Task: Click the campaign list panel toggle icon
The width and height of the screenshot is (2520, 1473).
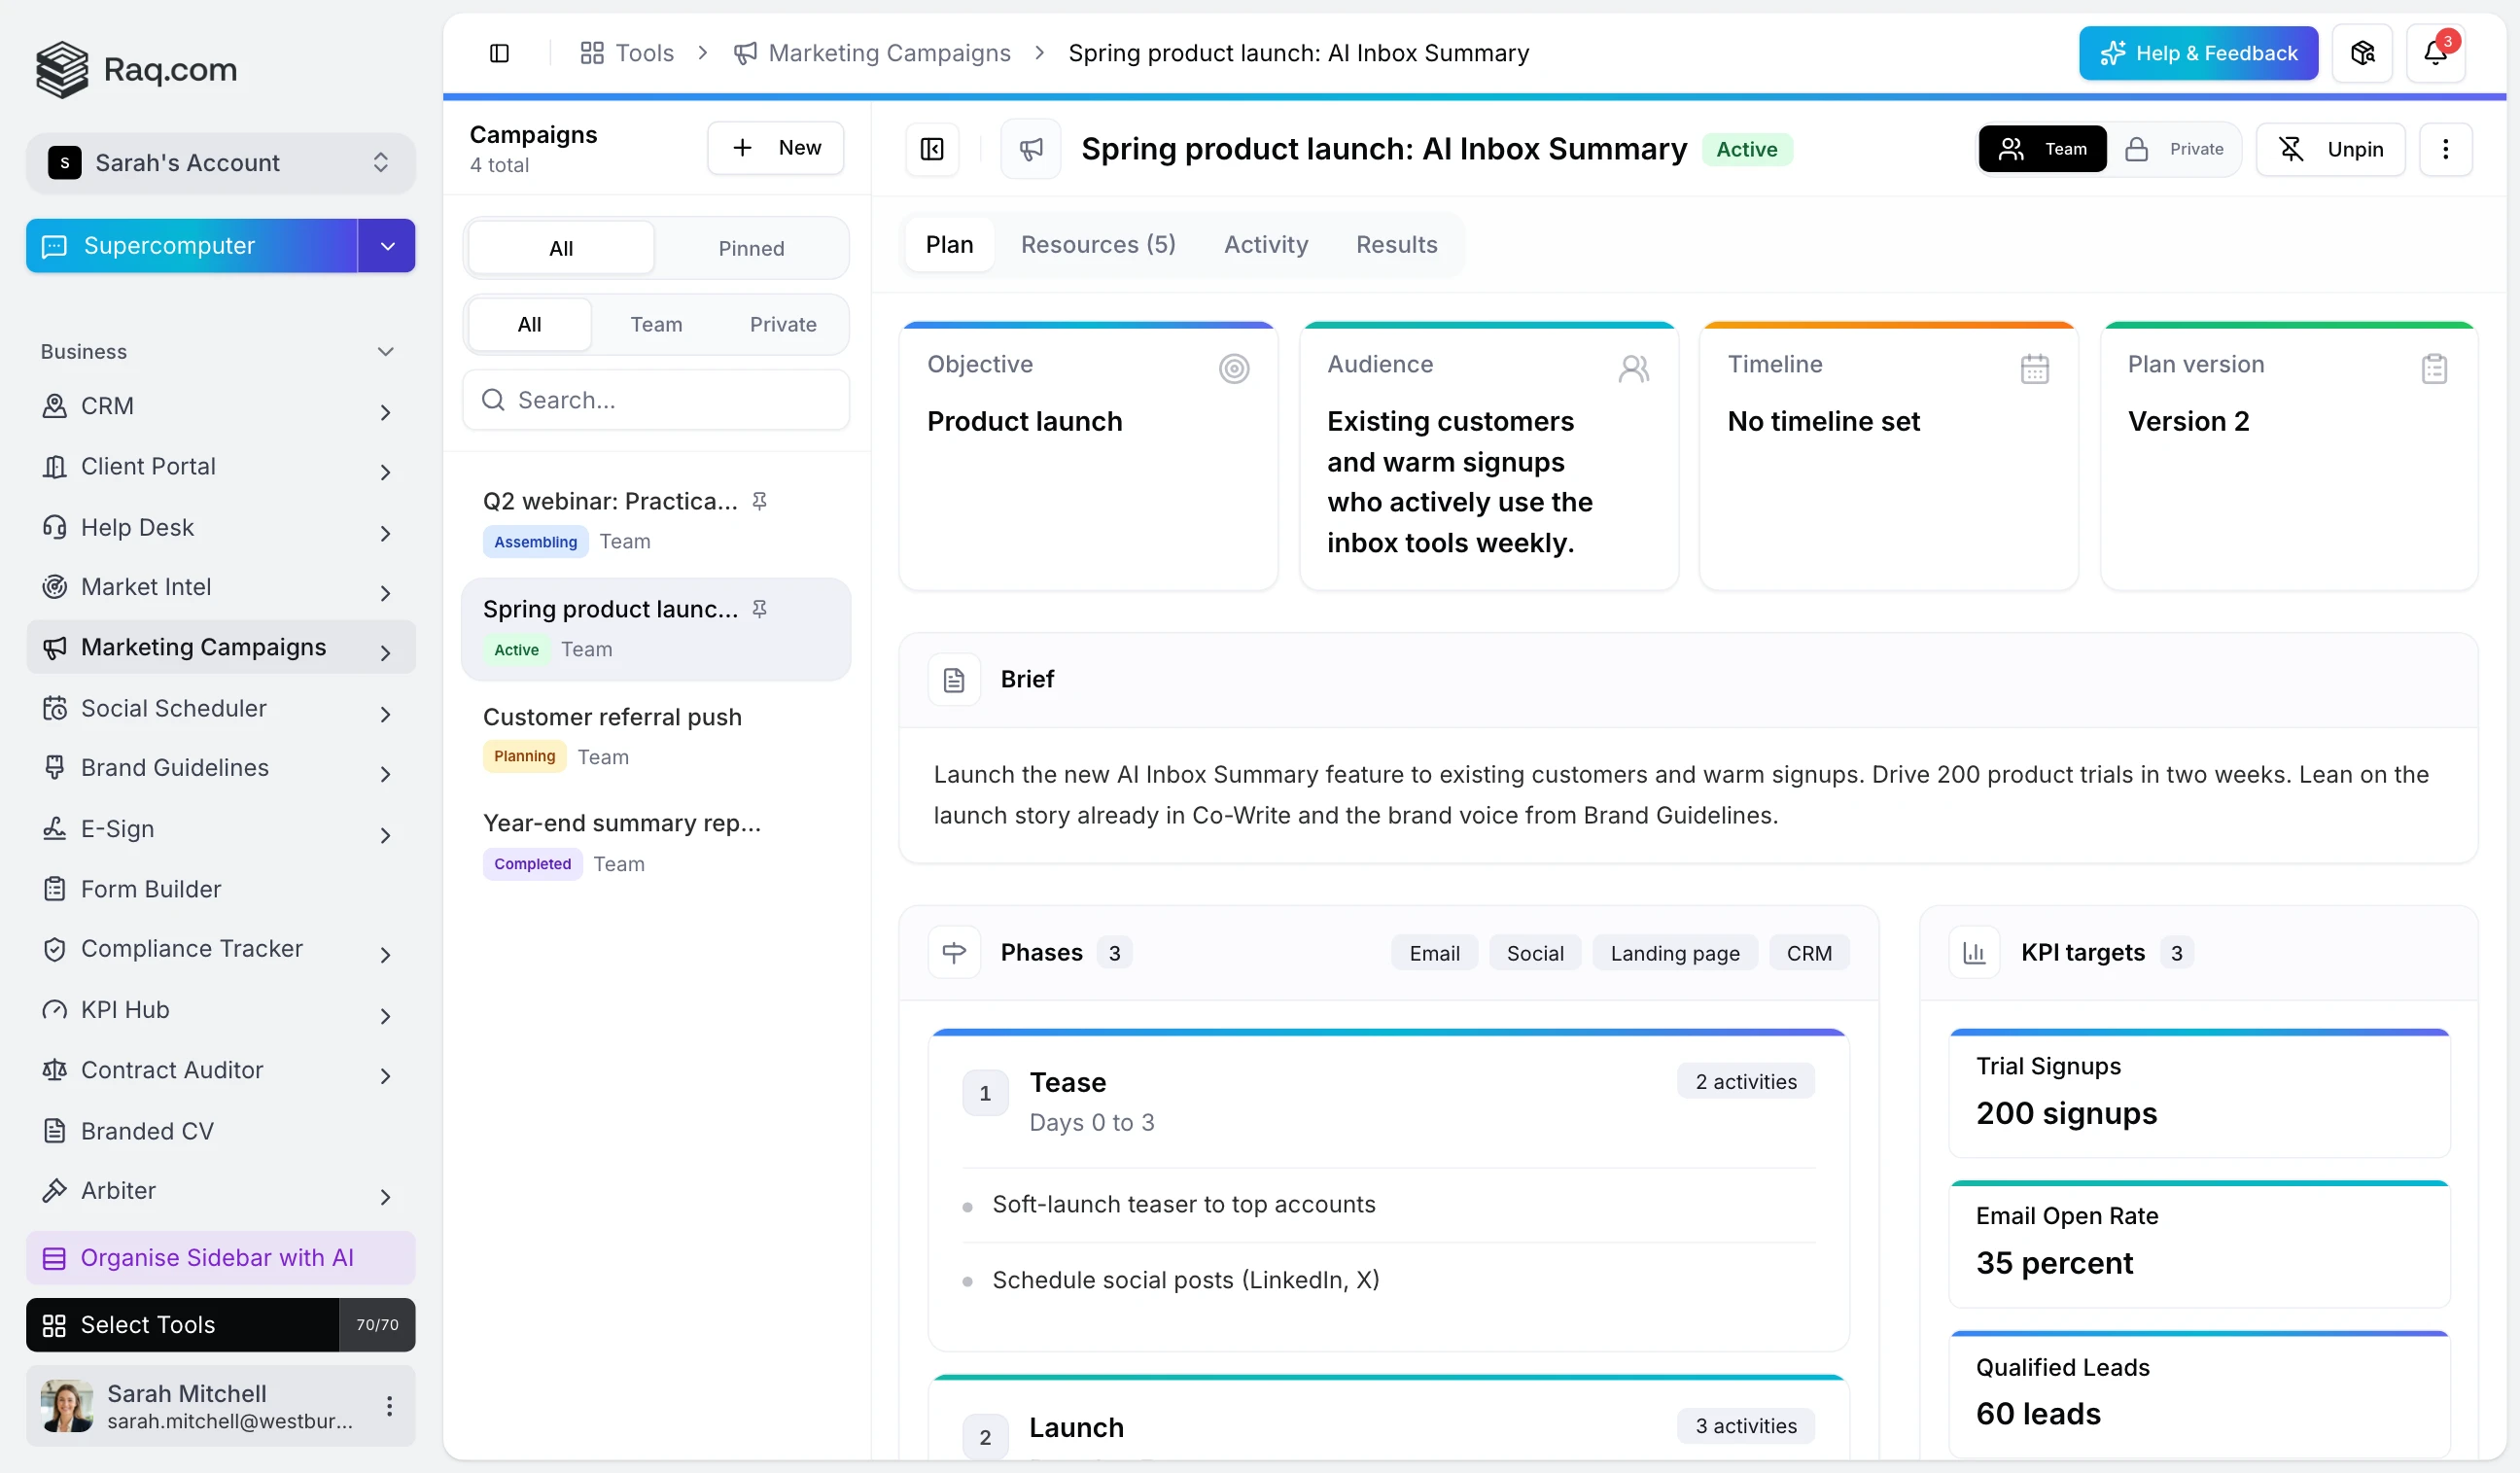Action: coord(932,149)
